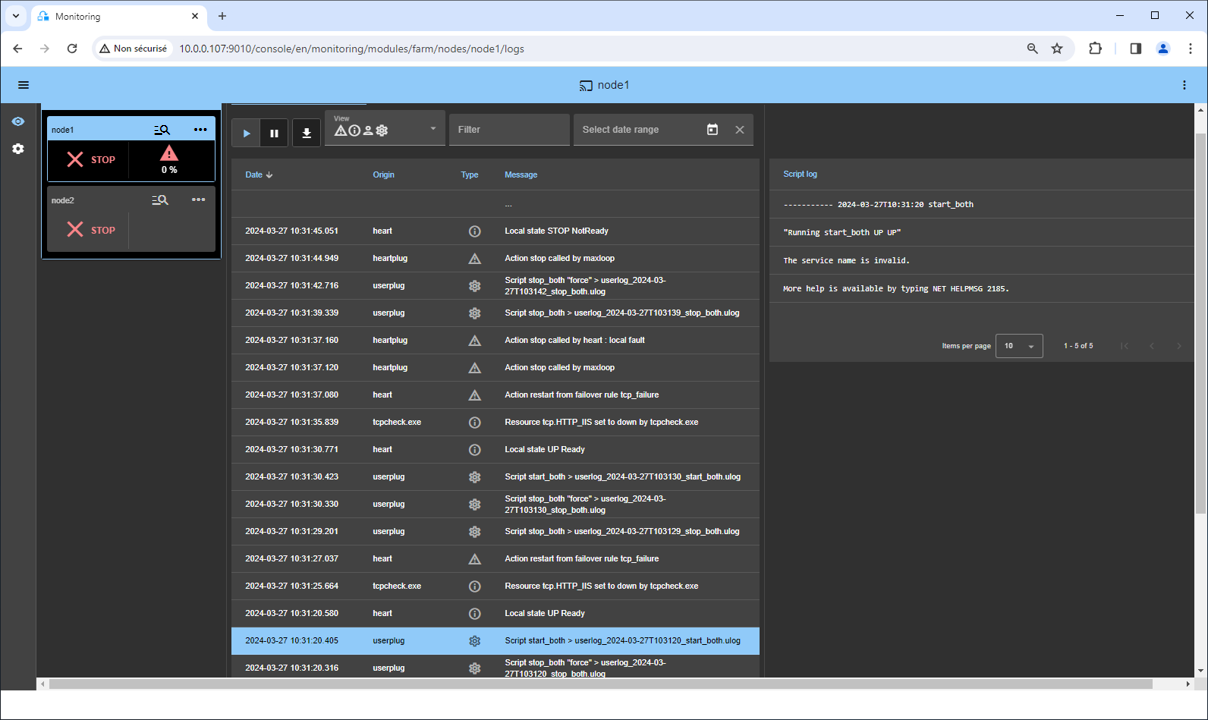Screen dimensions: 1208x720
Task: Open the gear configuration icon in sidebar
Action: pyautogui.click(x=18, y=149)
